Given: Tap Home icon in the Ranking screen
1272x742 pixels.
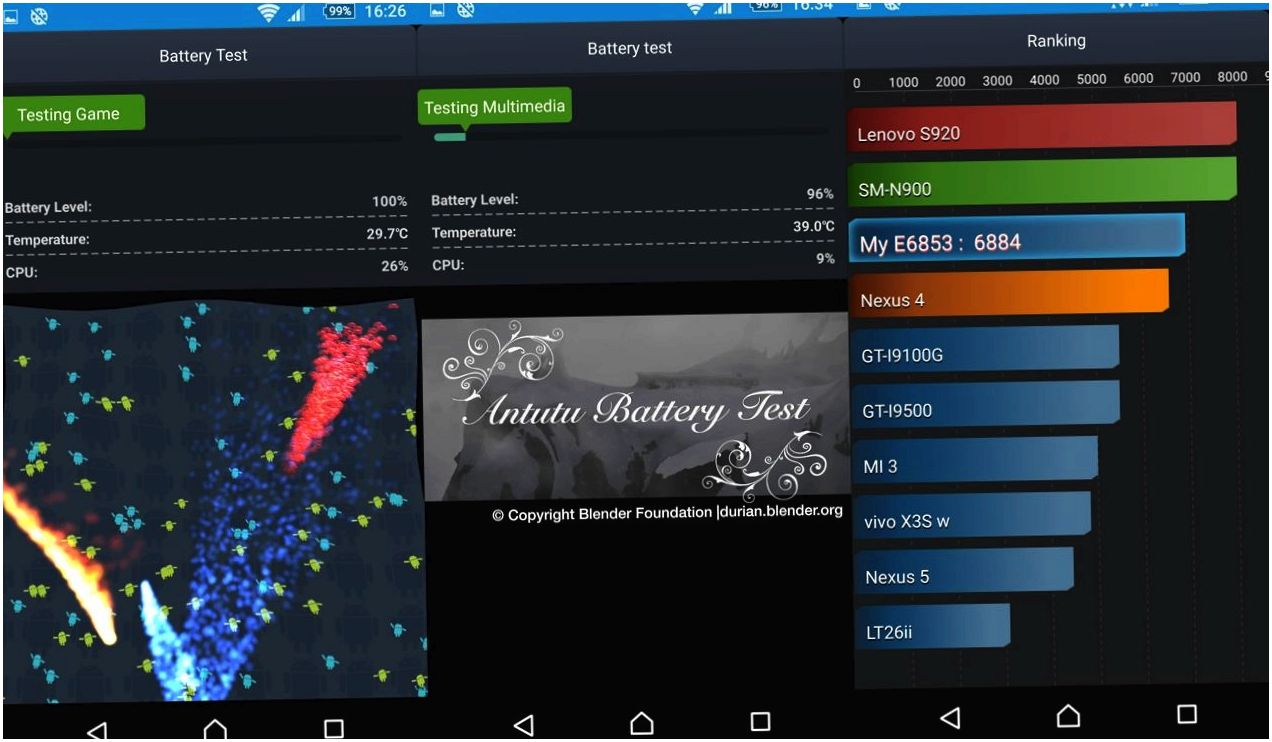Looking at the screenshot, I should point(1068,715).
